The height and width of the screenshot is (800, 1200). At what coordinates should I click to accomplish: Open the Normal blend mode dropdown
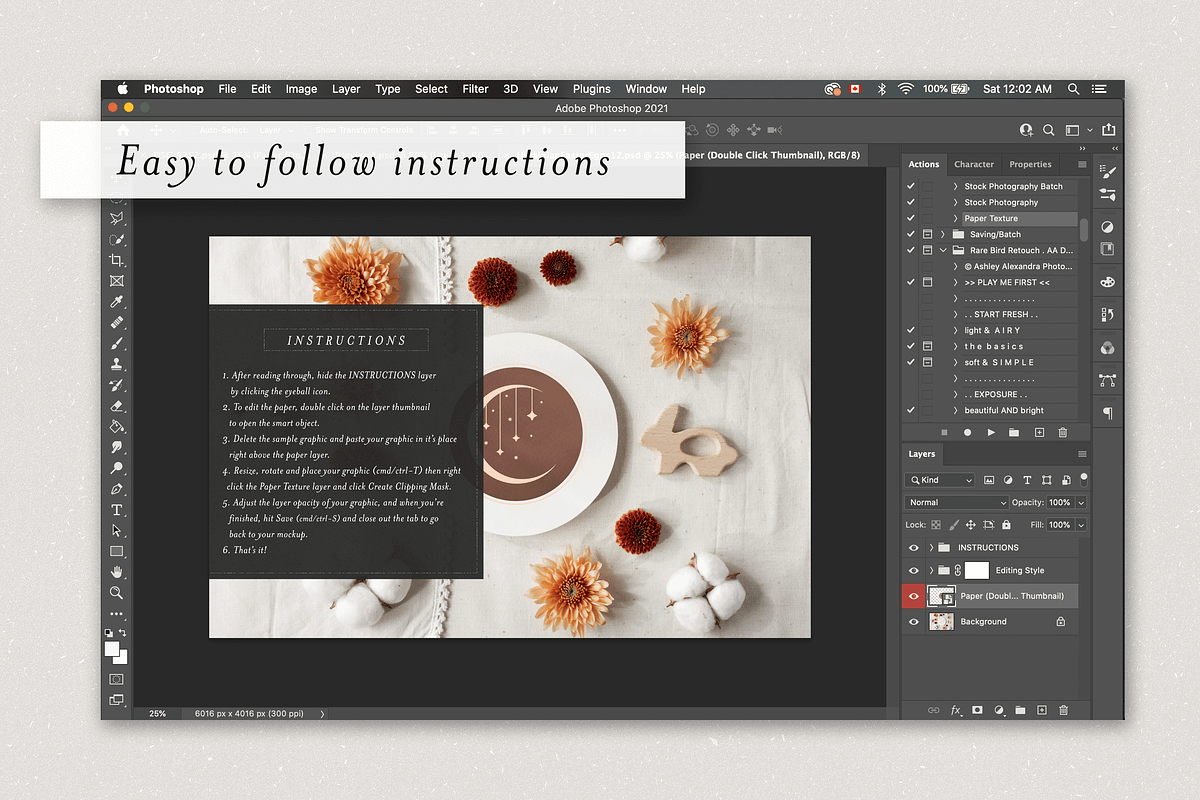957,502
